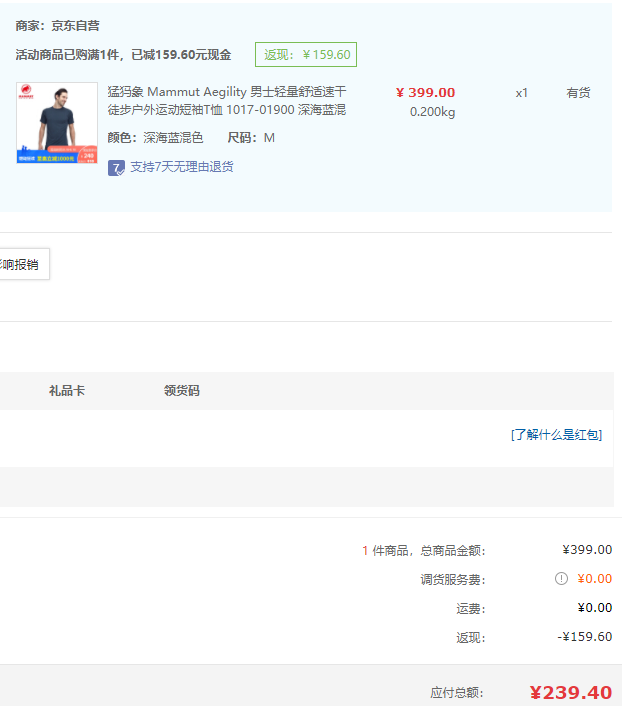
Task: Switch to the 礼品卡 tab
Action: [67, 390]
